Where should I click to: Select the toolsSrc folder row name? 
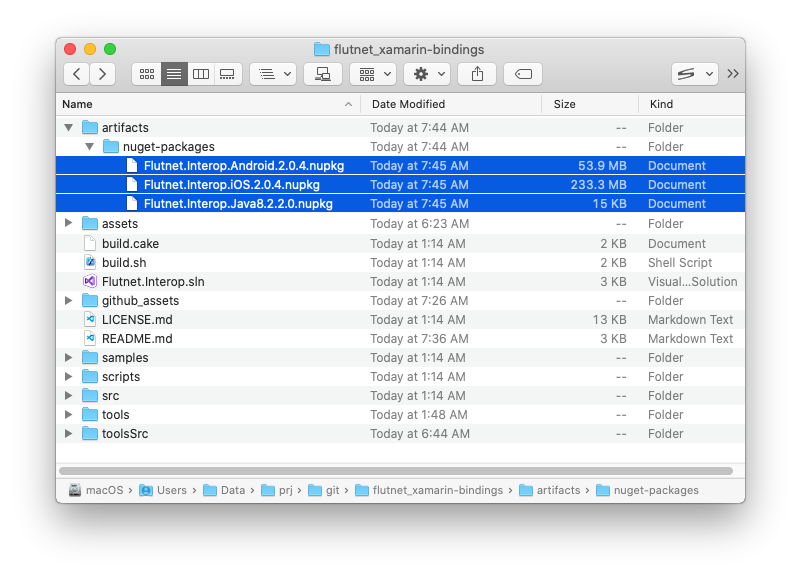pyautogui.click(x=125, y=434)
